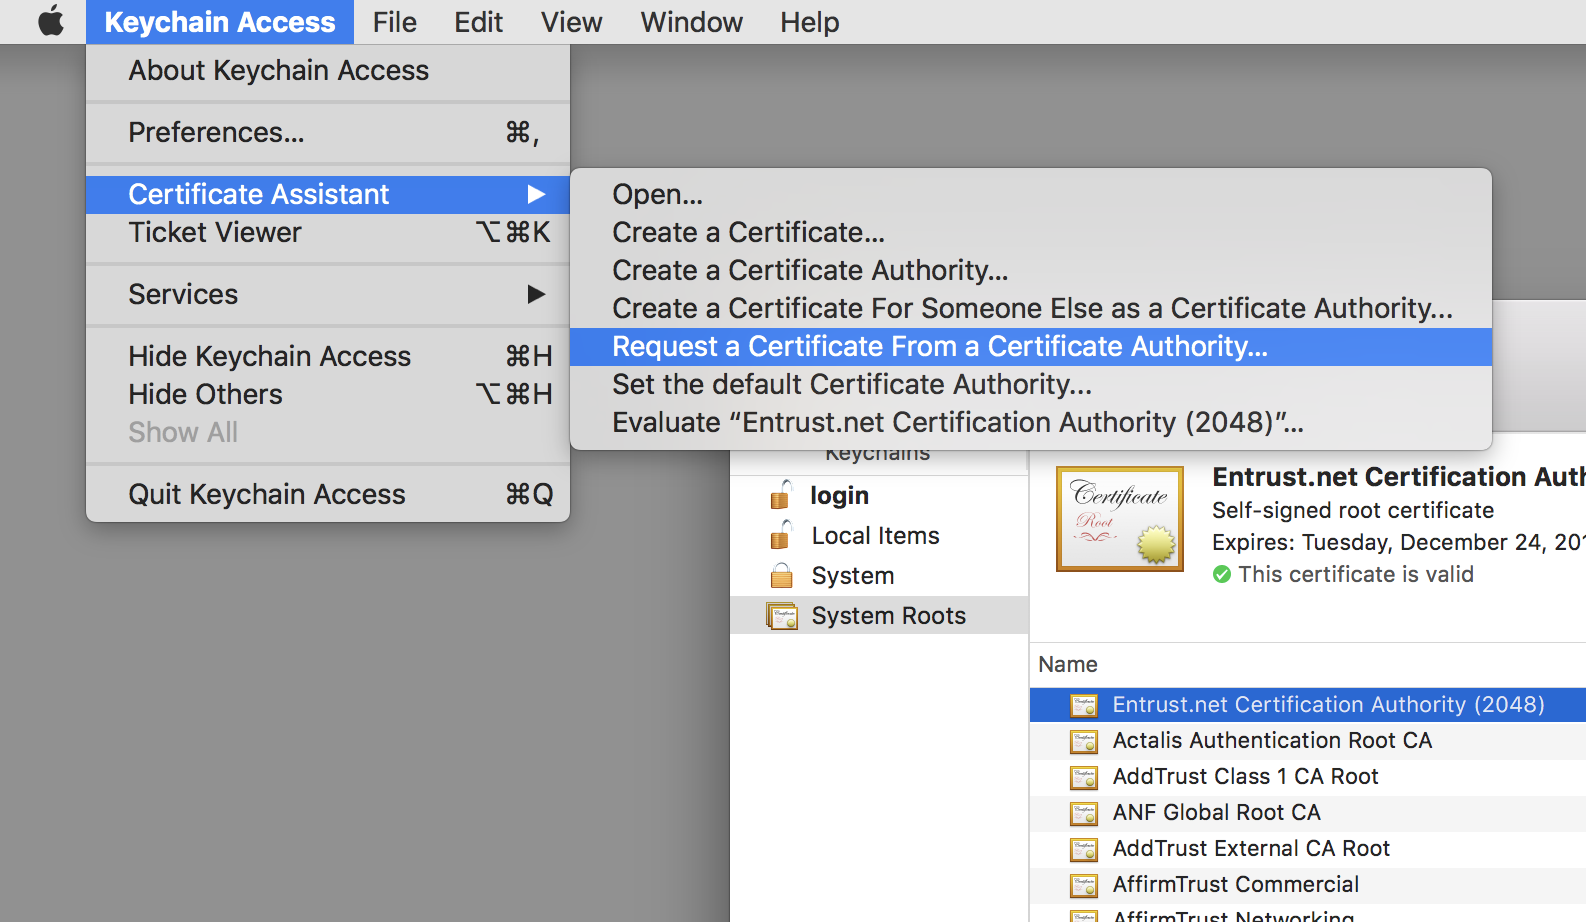
Task: Select the System keychain
Action: coord(879,576)
